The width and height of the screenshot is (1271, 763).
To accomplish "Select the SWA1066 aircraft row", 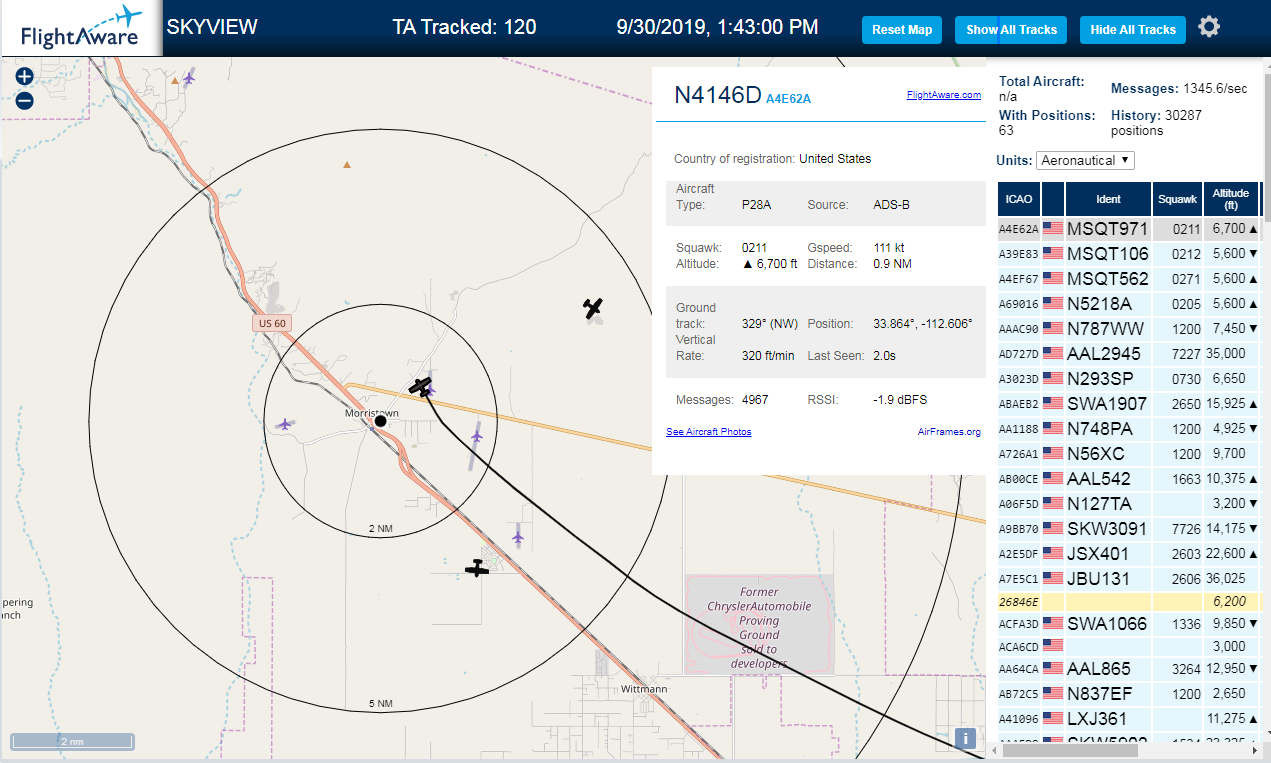I will pos(1129,625).
